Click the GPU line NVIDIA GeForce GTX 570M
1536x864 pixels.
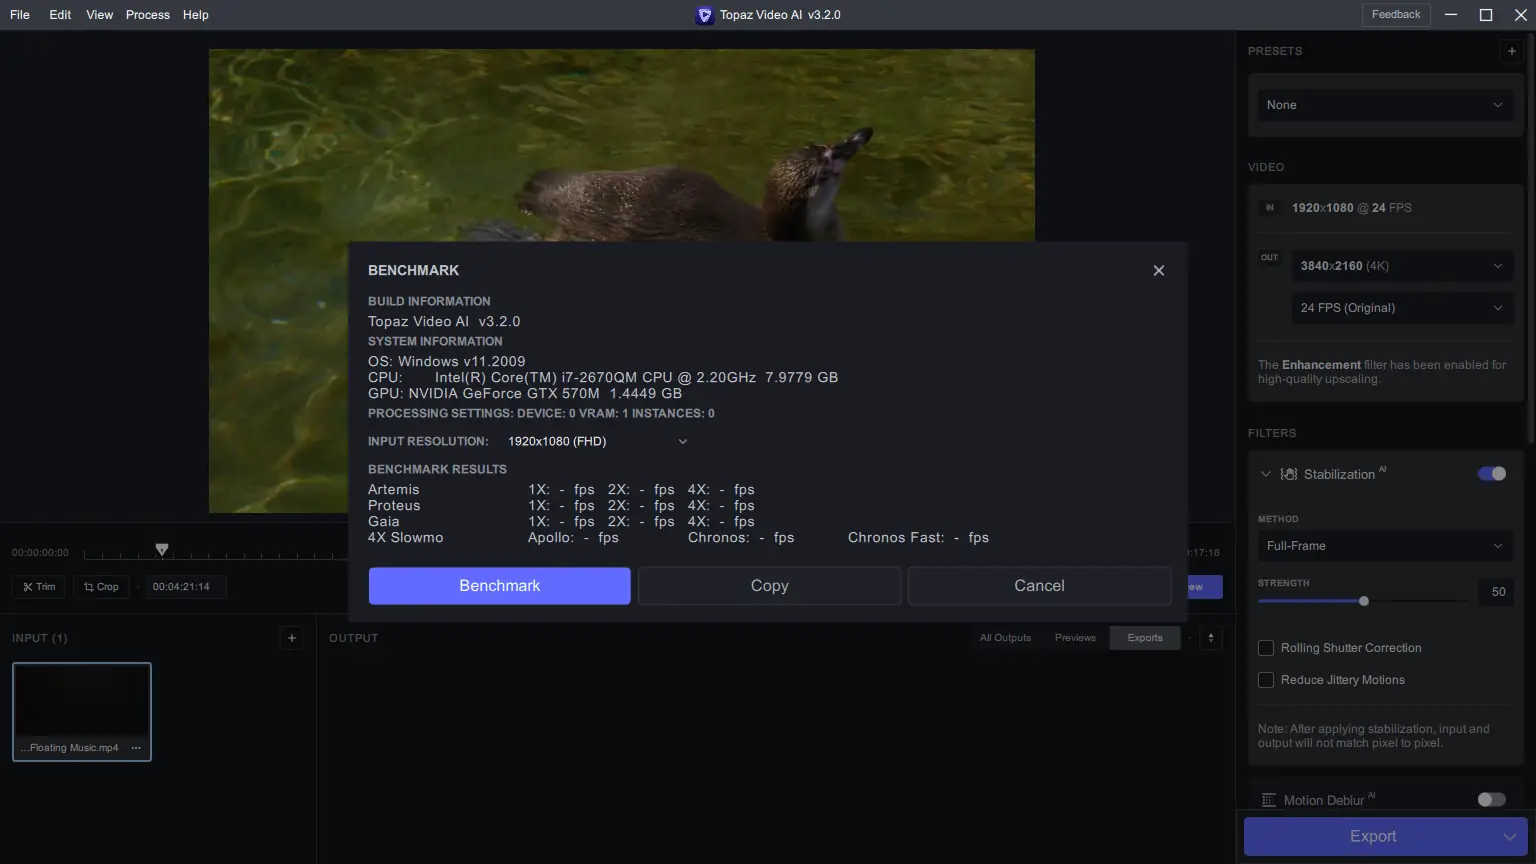(x=525, y=394)
